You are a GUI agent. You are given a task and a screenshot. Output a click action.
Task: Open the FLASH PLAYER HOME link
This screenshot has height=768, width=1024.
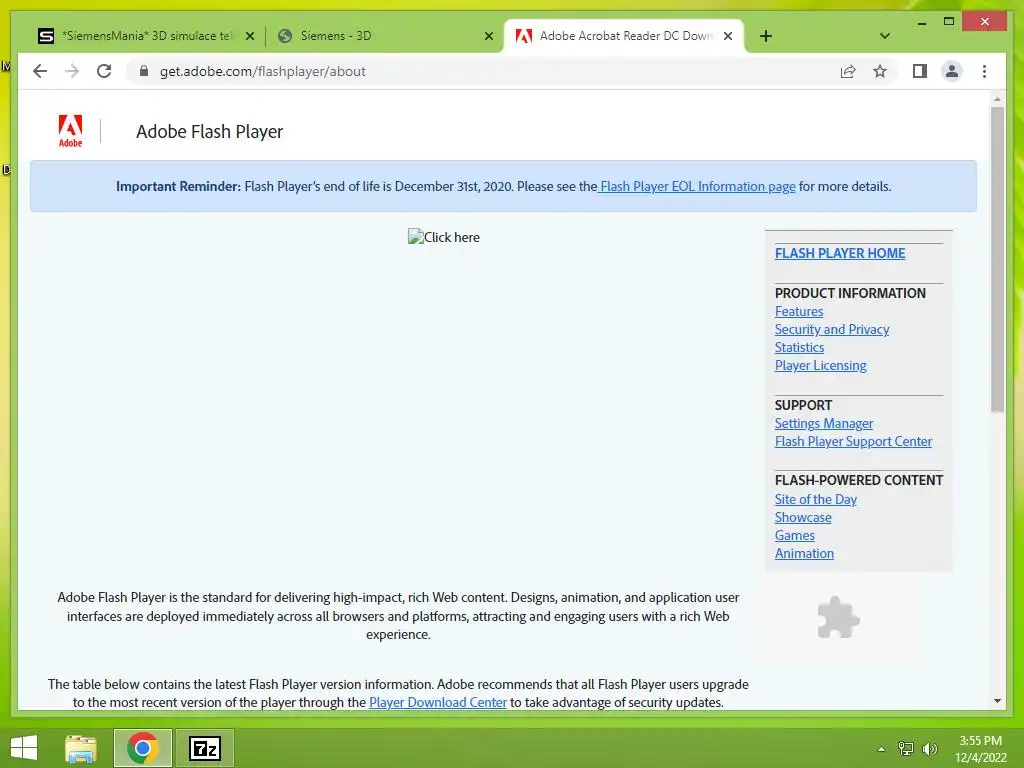[840, 253]
